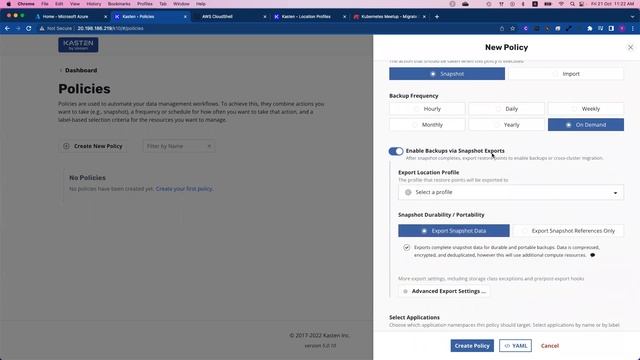Viewport: 640px width, 360px height.
Task: Choose On Demand backup frequency
Action: click(x=586, y=125)
